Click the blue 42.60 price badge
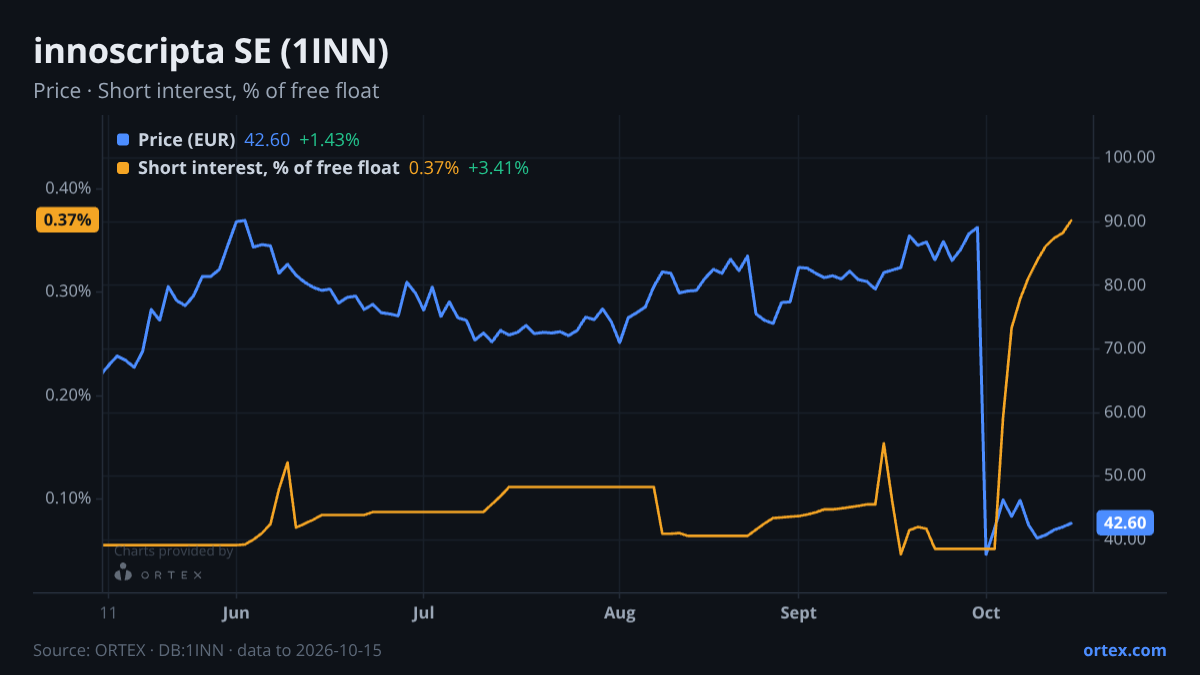 click(1126, 522)
